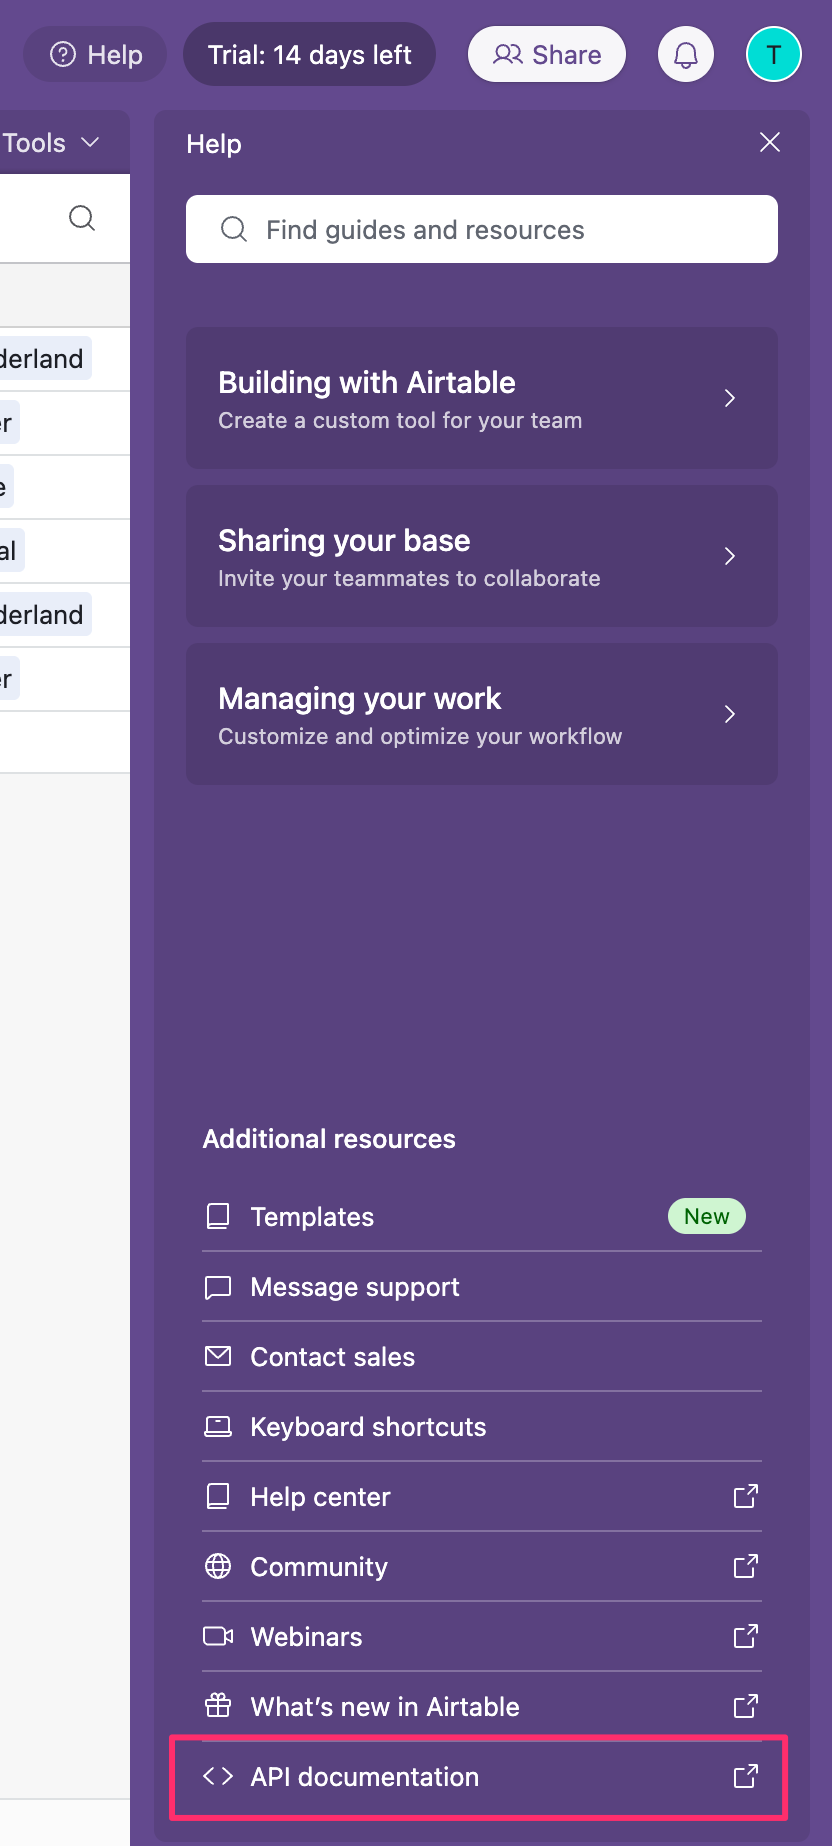
Task: Close the Help panel
Action: tap(770, 142)
